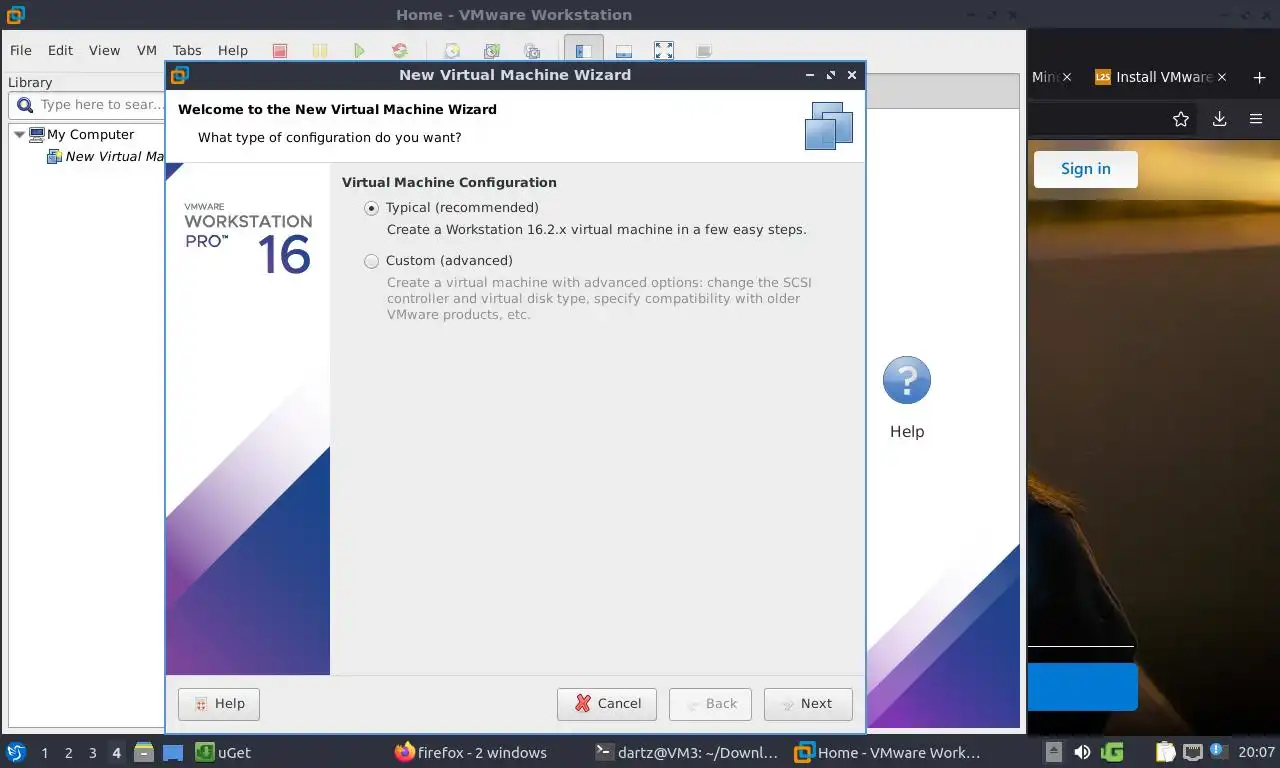
Task: Select My Computer in Library tree
Action: [81, 135]
